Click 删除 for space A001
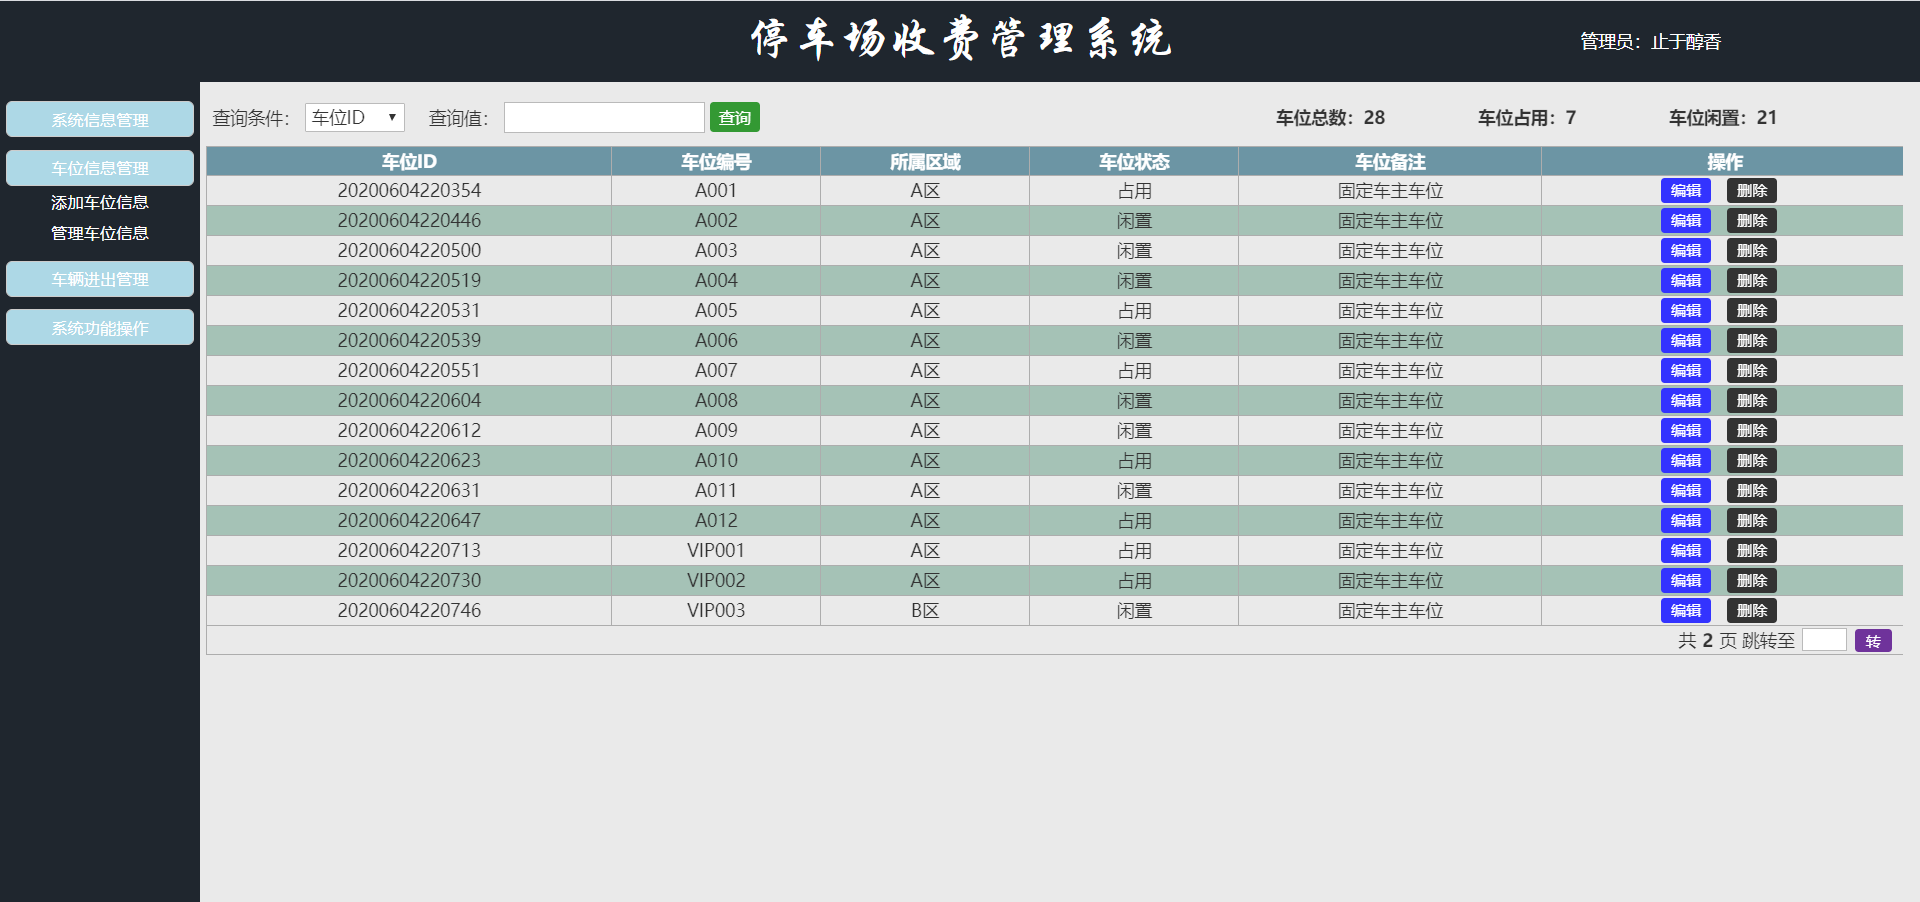Viewport: 1920px width, 902px height. point(1752,190)
